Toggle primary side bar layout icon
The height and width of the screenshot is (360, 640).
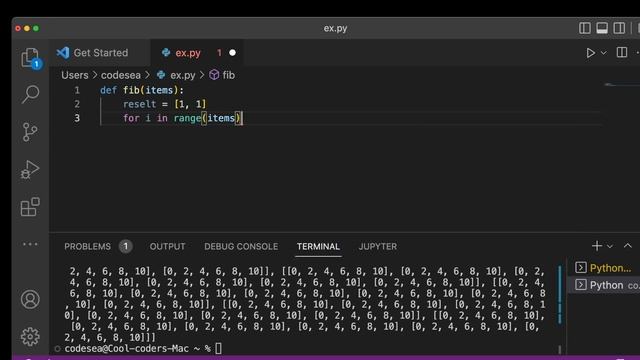click(x=584, y=28)
